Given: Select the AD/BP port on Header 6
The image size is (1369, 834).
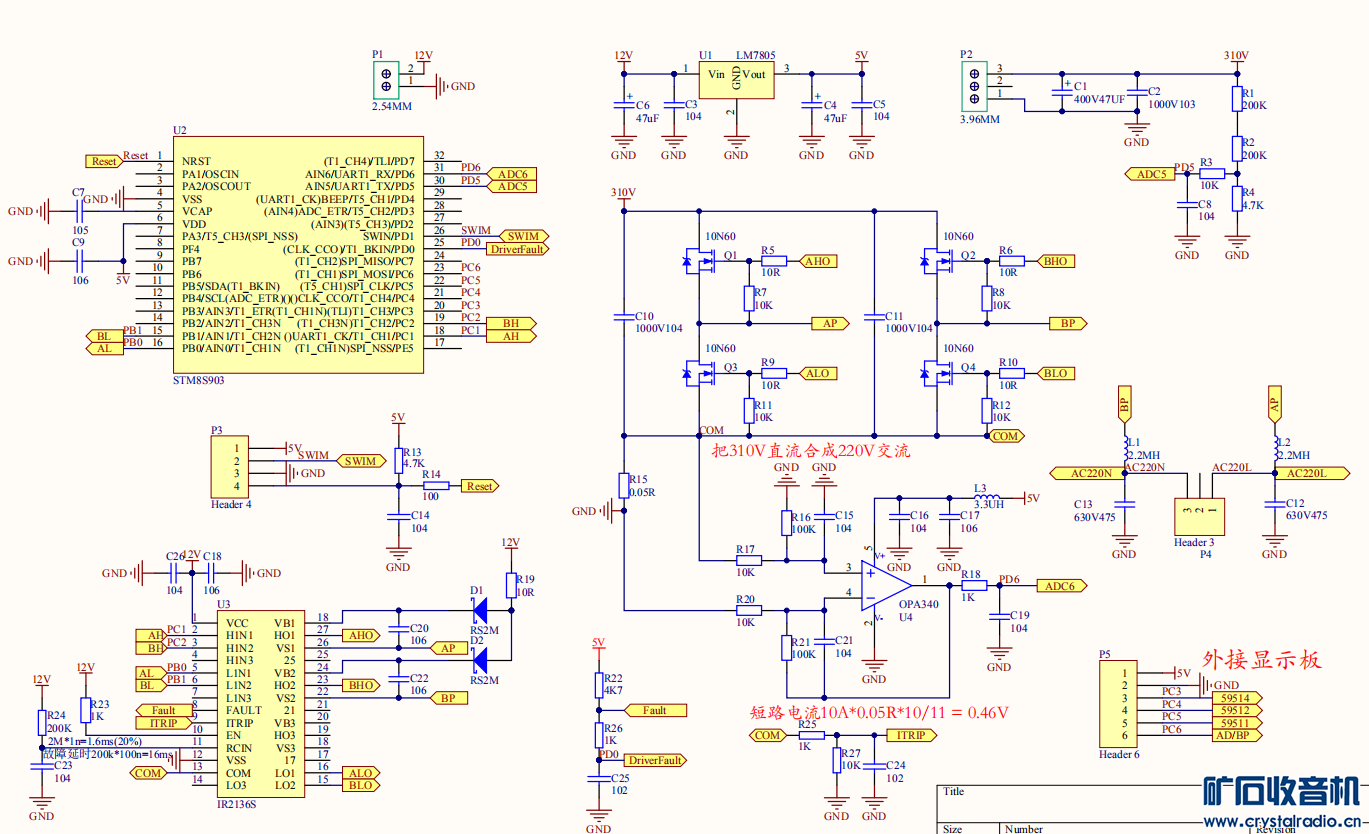Looking at the screenshot, I should pyautogui.click(x=1235, y=735).
